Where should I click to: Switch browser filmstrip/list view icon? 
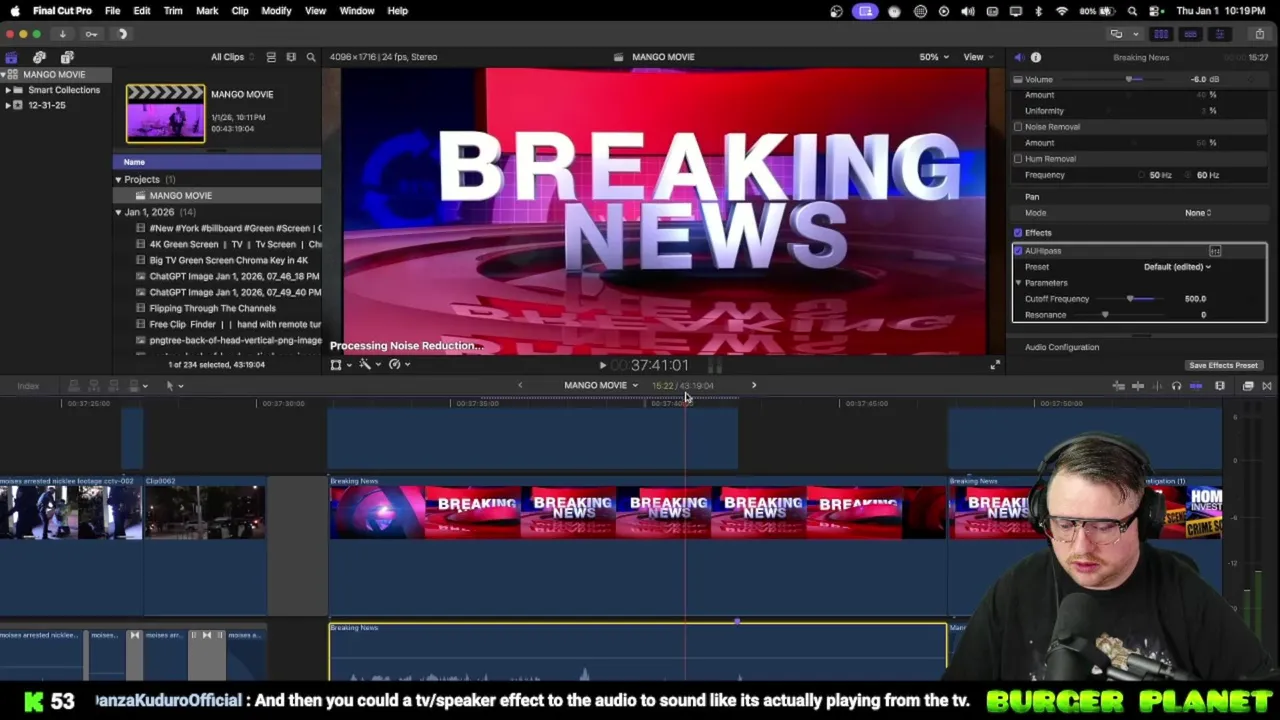coord(291,57)
